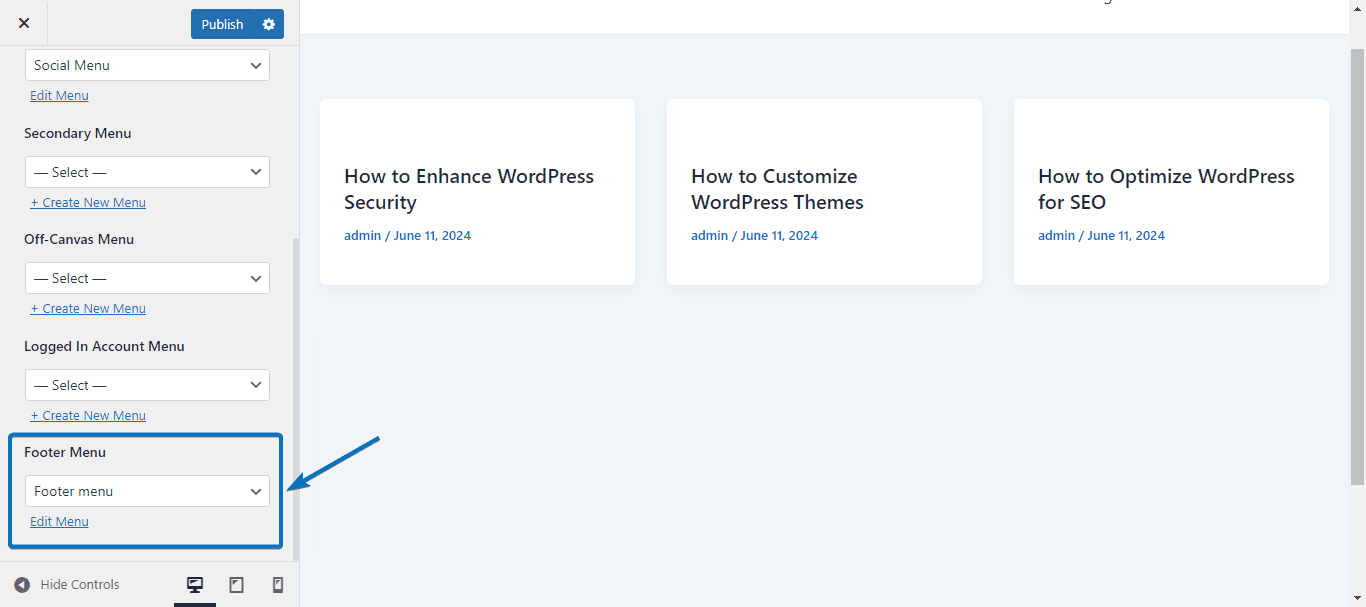Screen dimensions: 1366x607
Task: Collapse sidebar with Hide Controls arrow icon
Action: 22,585
